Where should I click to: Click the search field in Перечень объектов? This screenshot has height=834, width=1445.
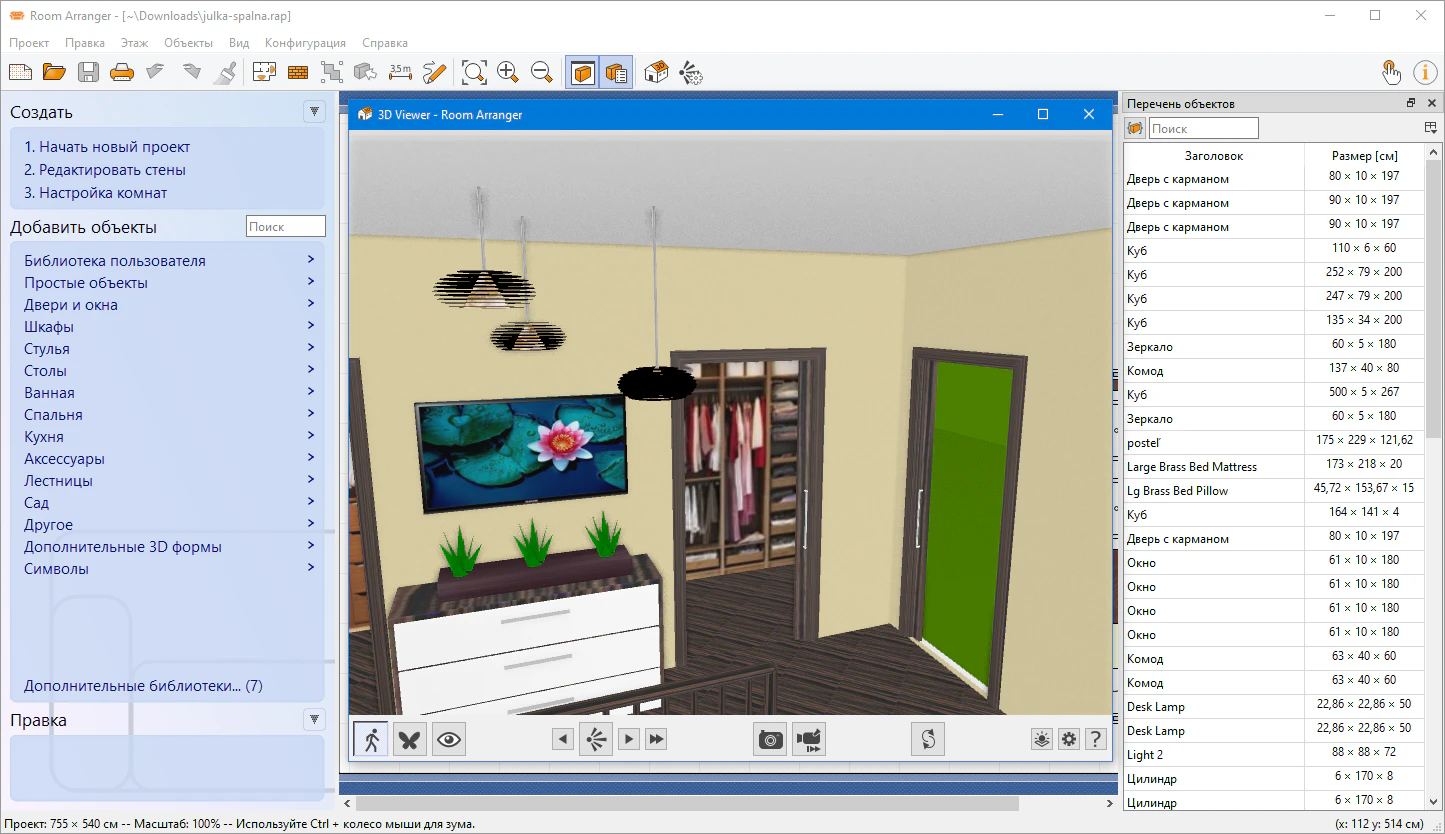[1203, 128]
